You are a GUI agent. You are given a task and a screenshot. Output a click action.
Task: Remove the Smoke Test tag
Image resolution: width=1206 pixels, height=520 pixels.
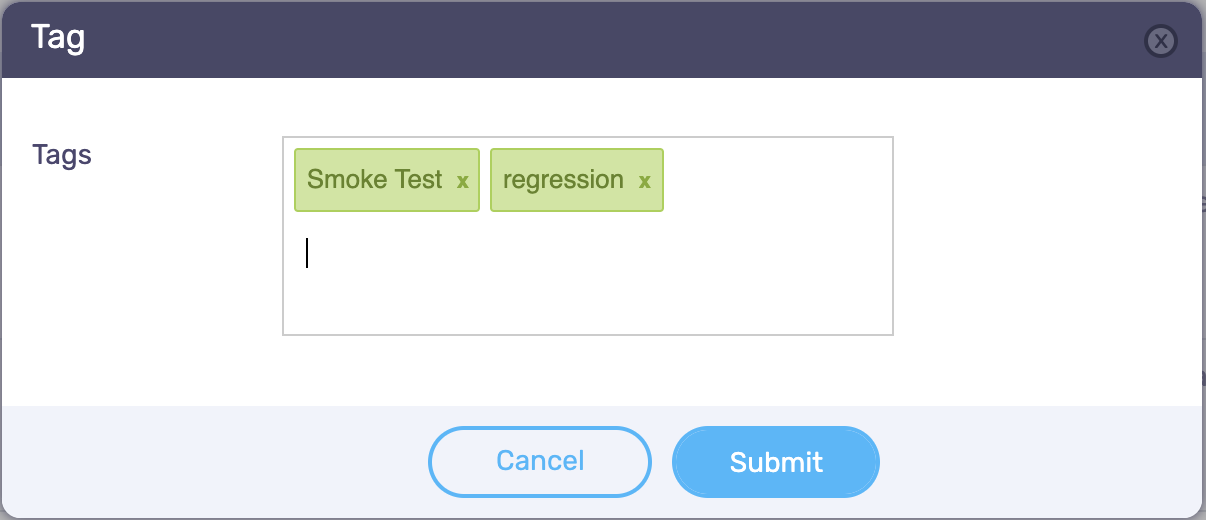463,181
